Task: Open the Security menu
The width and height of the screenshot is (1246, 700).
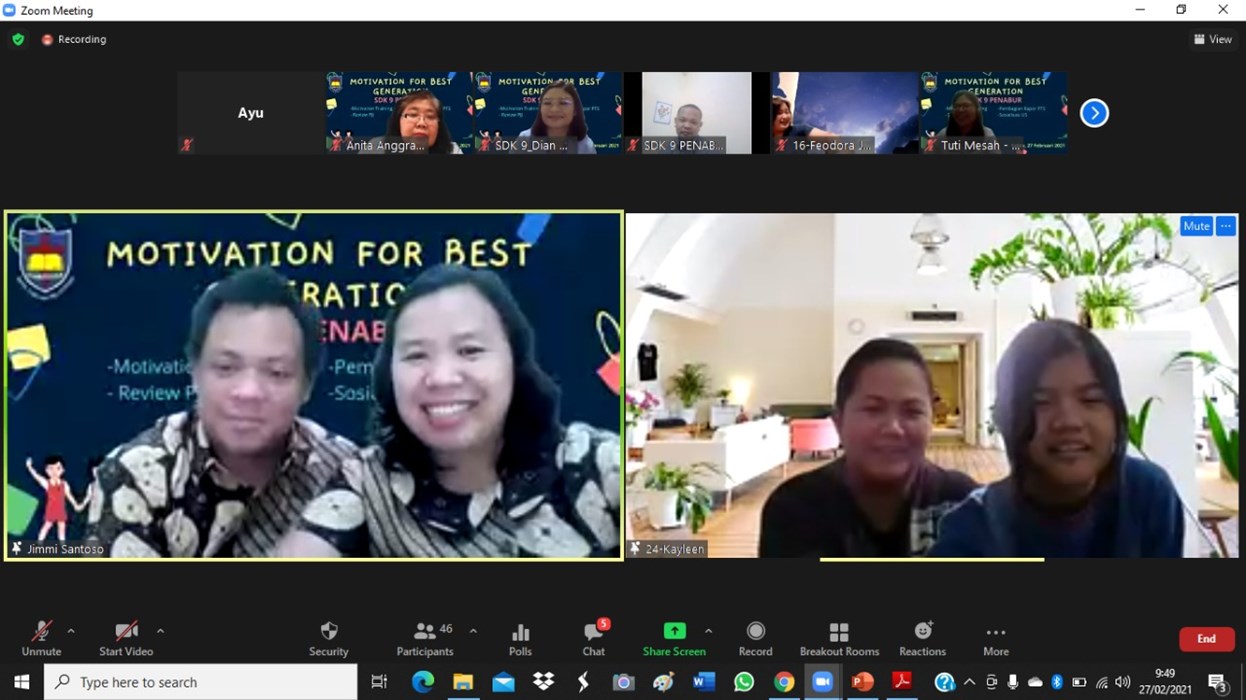Action: [x=328, y=638]
